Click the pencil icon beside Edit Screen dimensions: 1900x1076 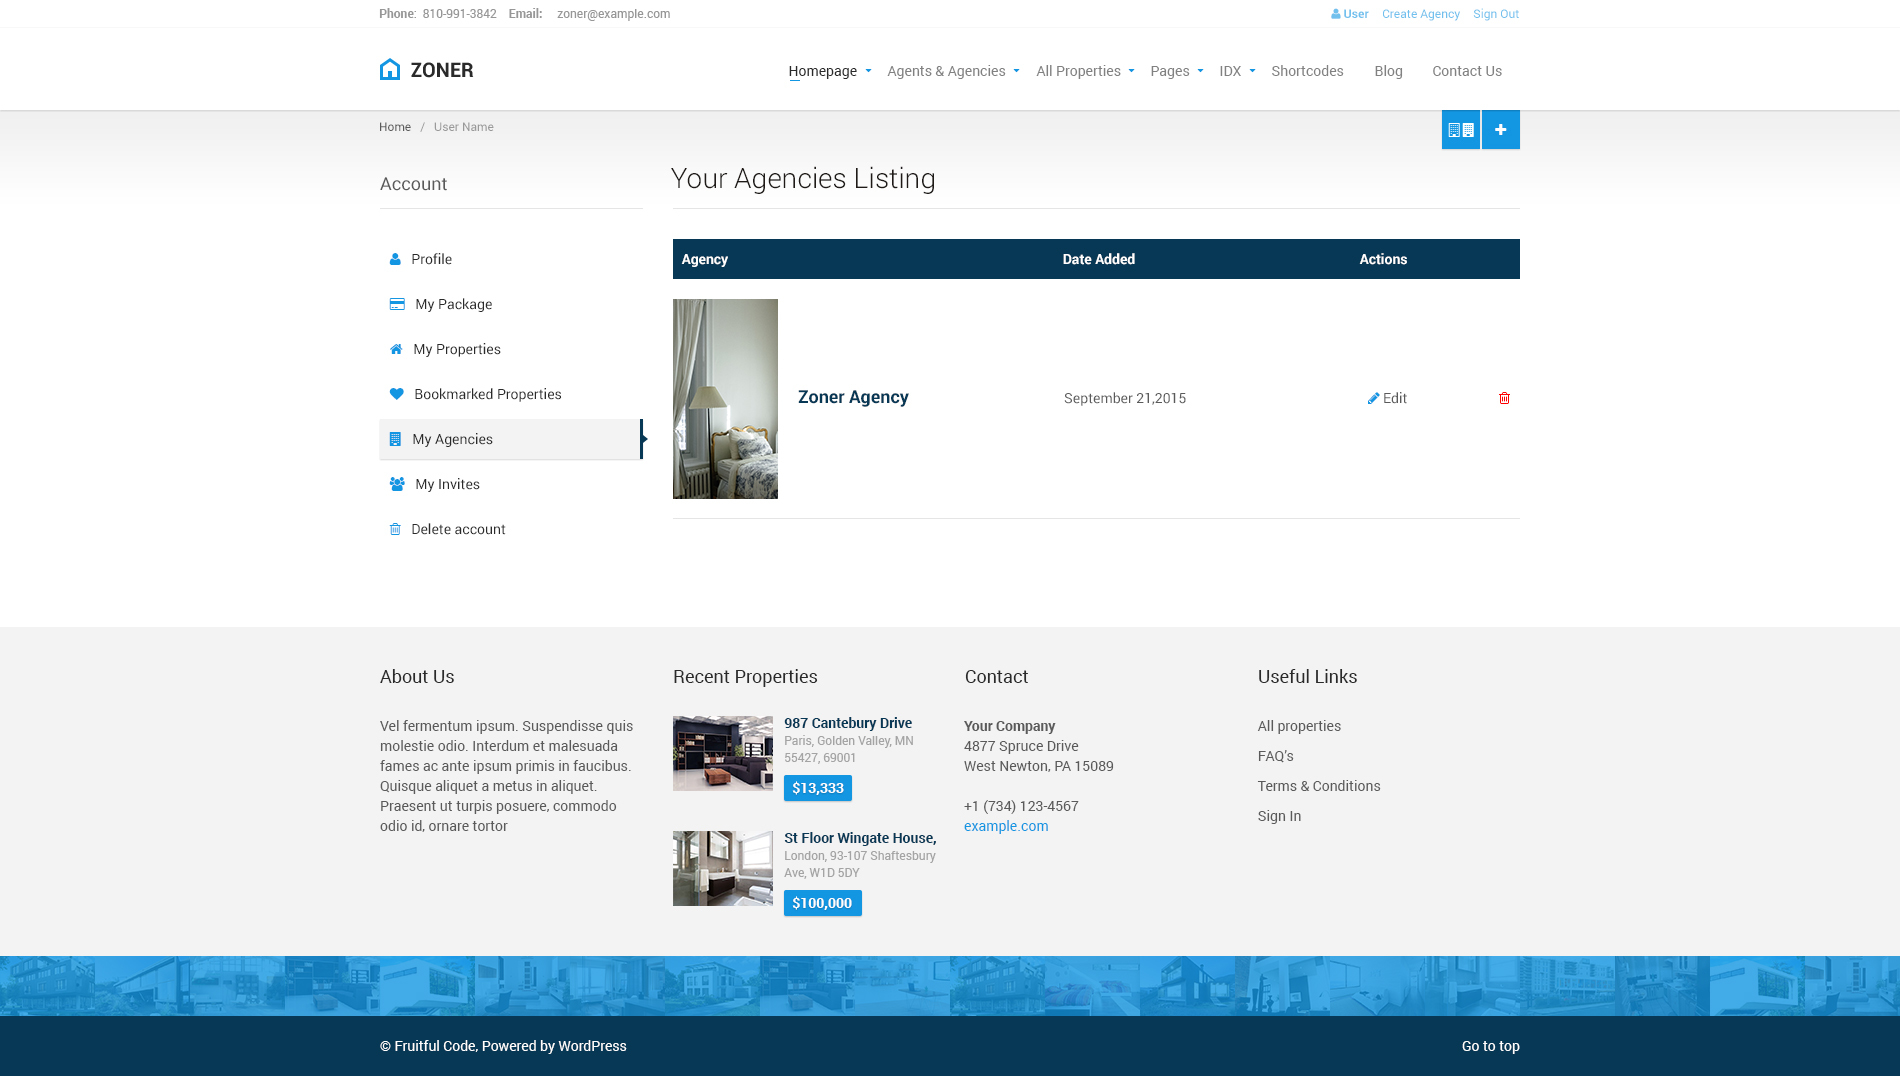click(x=1373, y=398)
